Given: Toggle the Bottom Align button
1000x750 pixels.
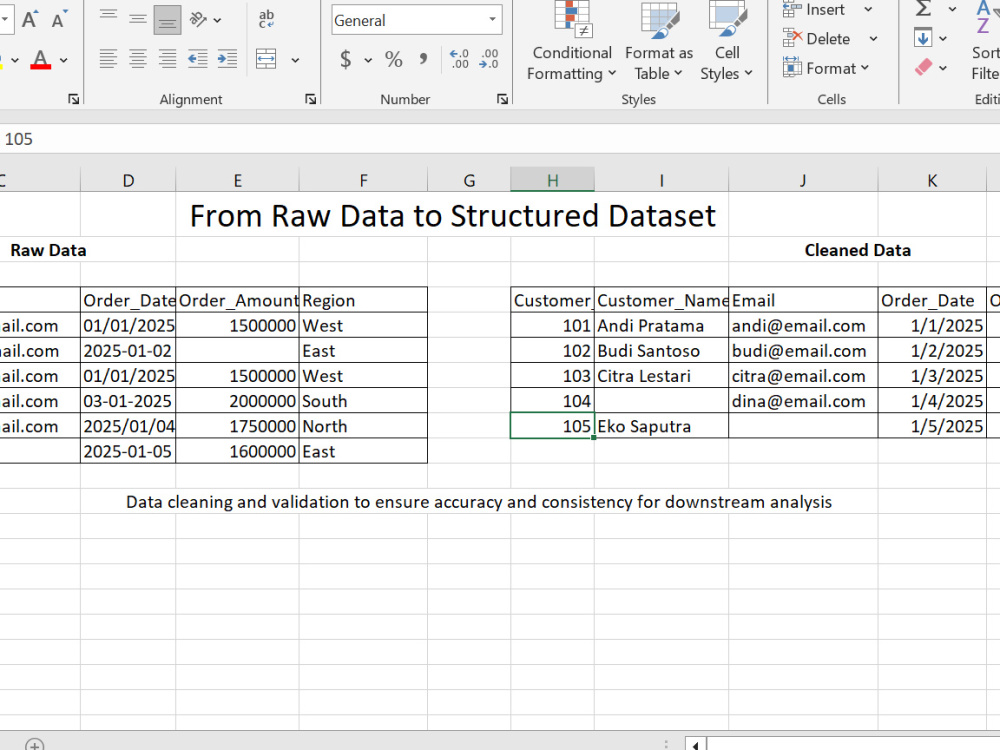Looking at the screenshot, I should (167, 20).
